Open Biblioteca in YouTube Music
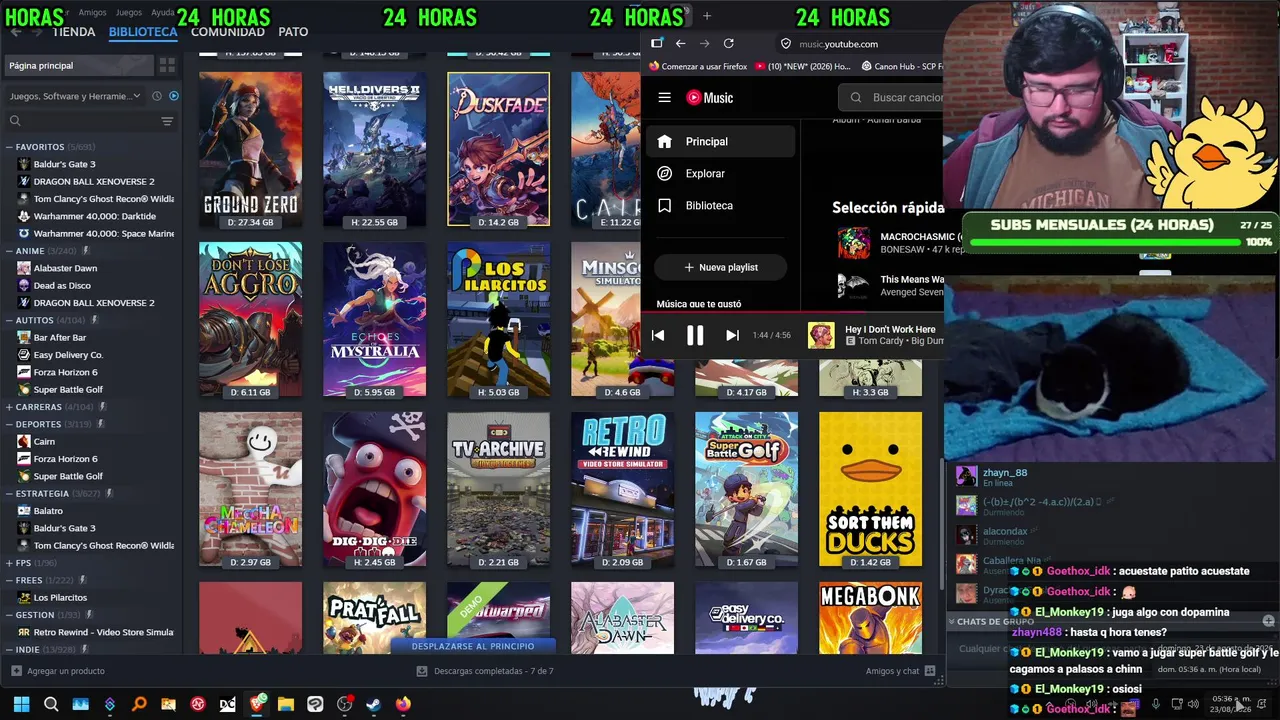 [721, 206]
